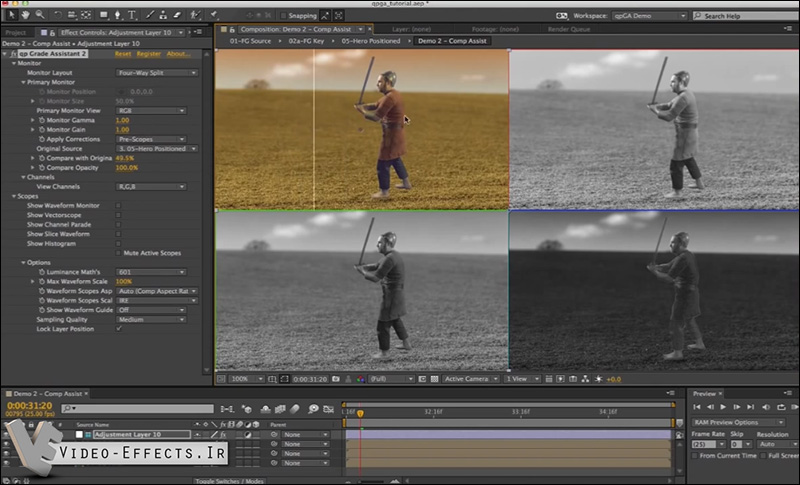Select the Hand tool
Screen dimensions: 800x485
(25, 15)
